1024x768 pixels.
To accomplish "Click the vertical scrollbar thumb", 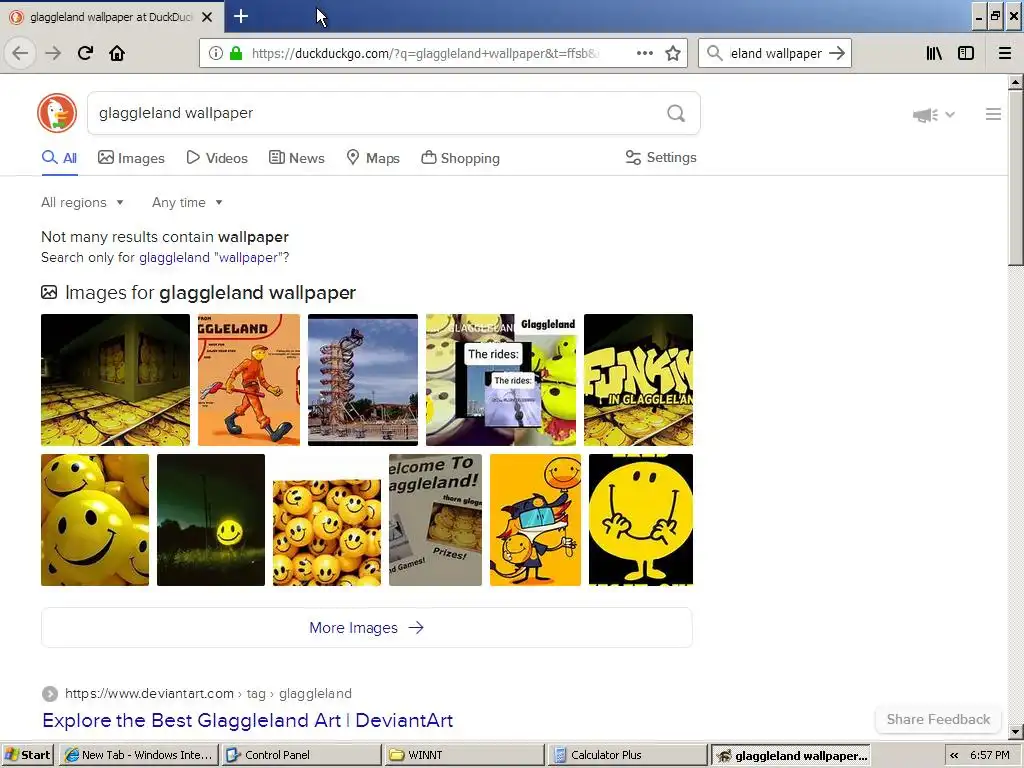I will click(1015, 178).
